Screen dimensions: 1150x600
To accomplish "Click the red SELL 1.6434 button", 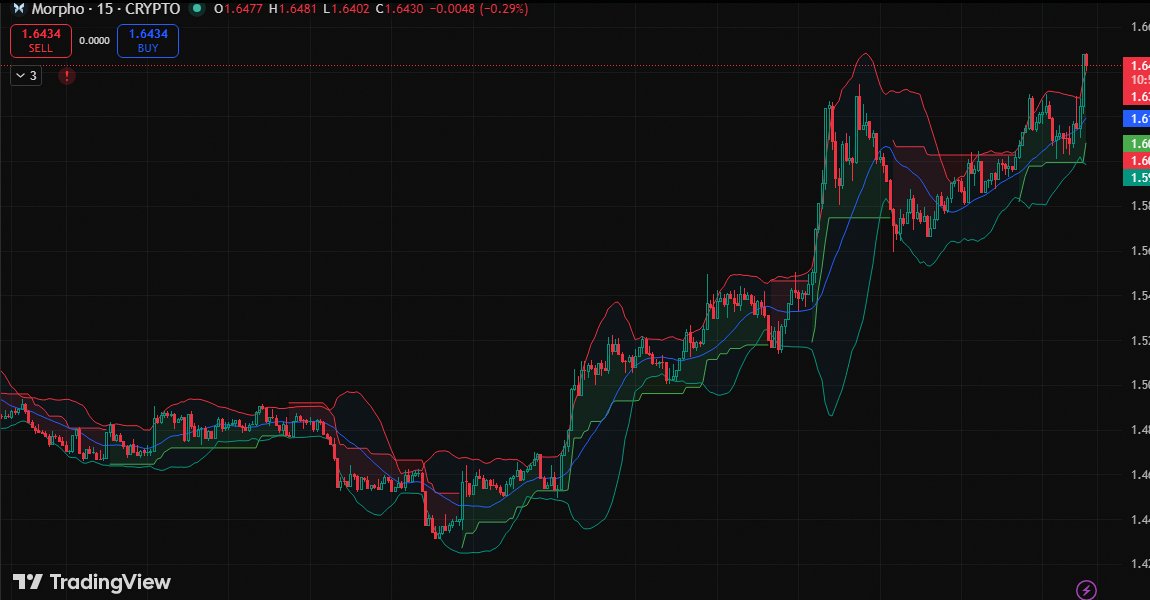I will (x=40, y=40).
